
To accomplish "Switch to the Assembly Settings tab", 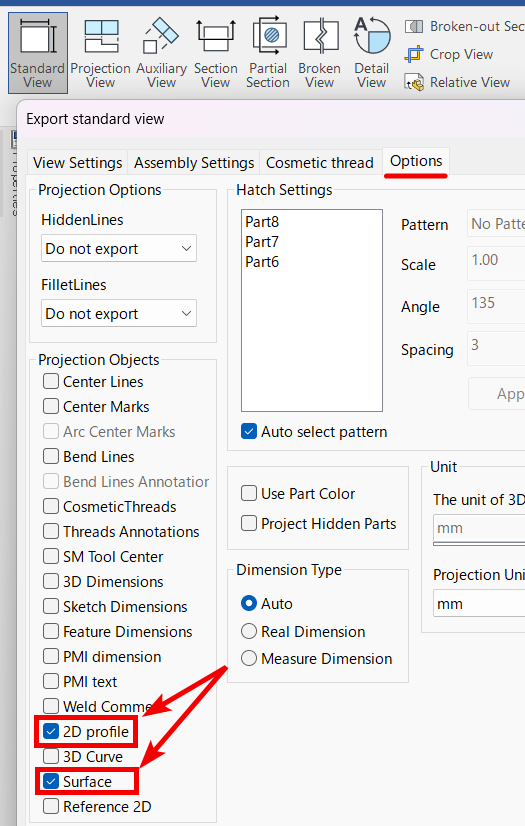I will coord(194,163).
